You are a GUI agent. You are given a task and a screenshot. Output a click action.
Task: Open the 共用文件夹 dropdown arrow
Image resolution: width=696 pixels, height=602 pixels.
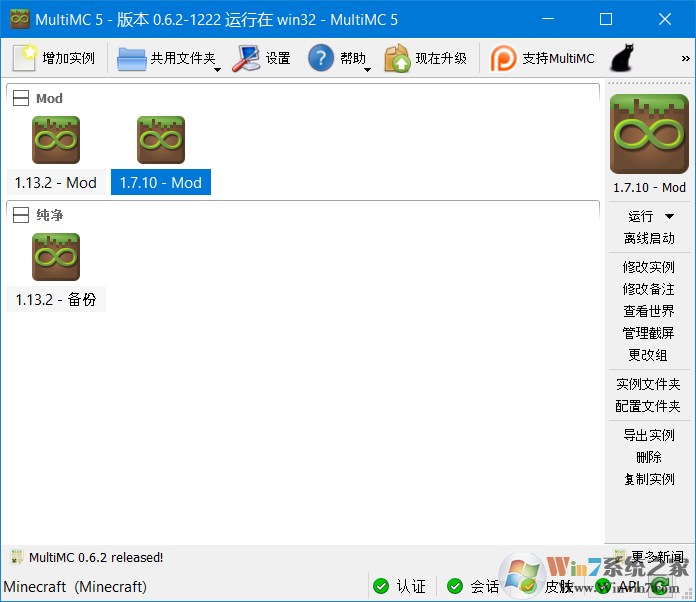tap(218, 70)
